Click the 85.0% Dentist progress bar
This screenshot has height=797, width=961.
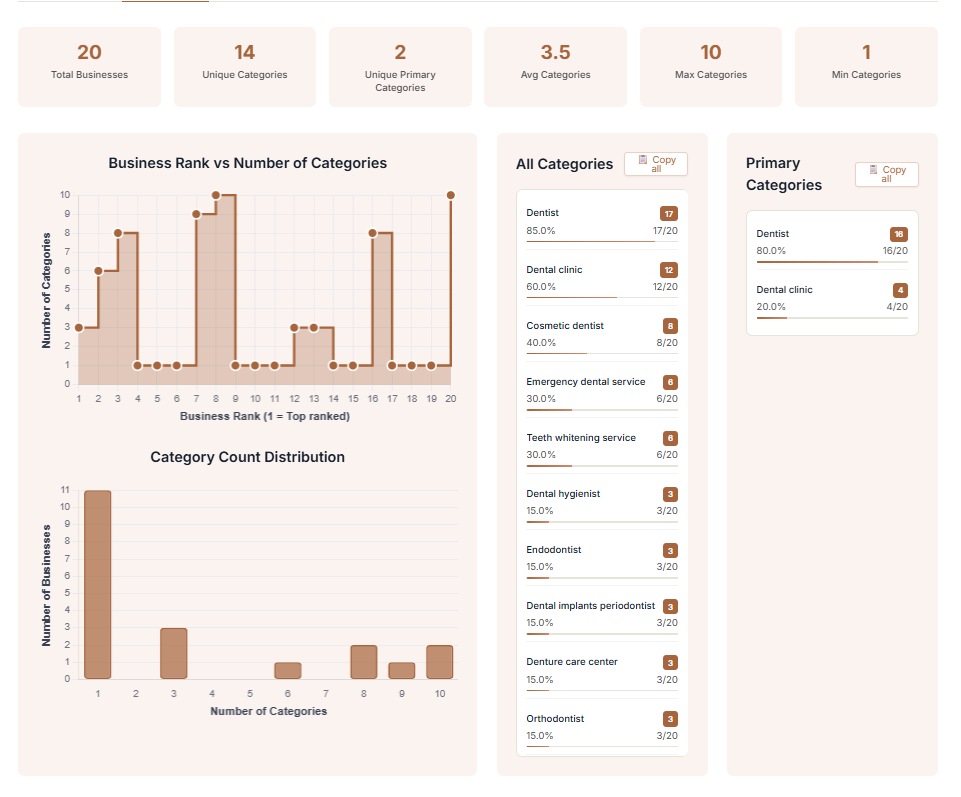(602, 242)
